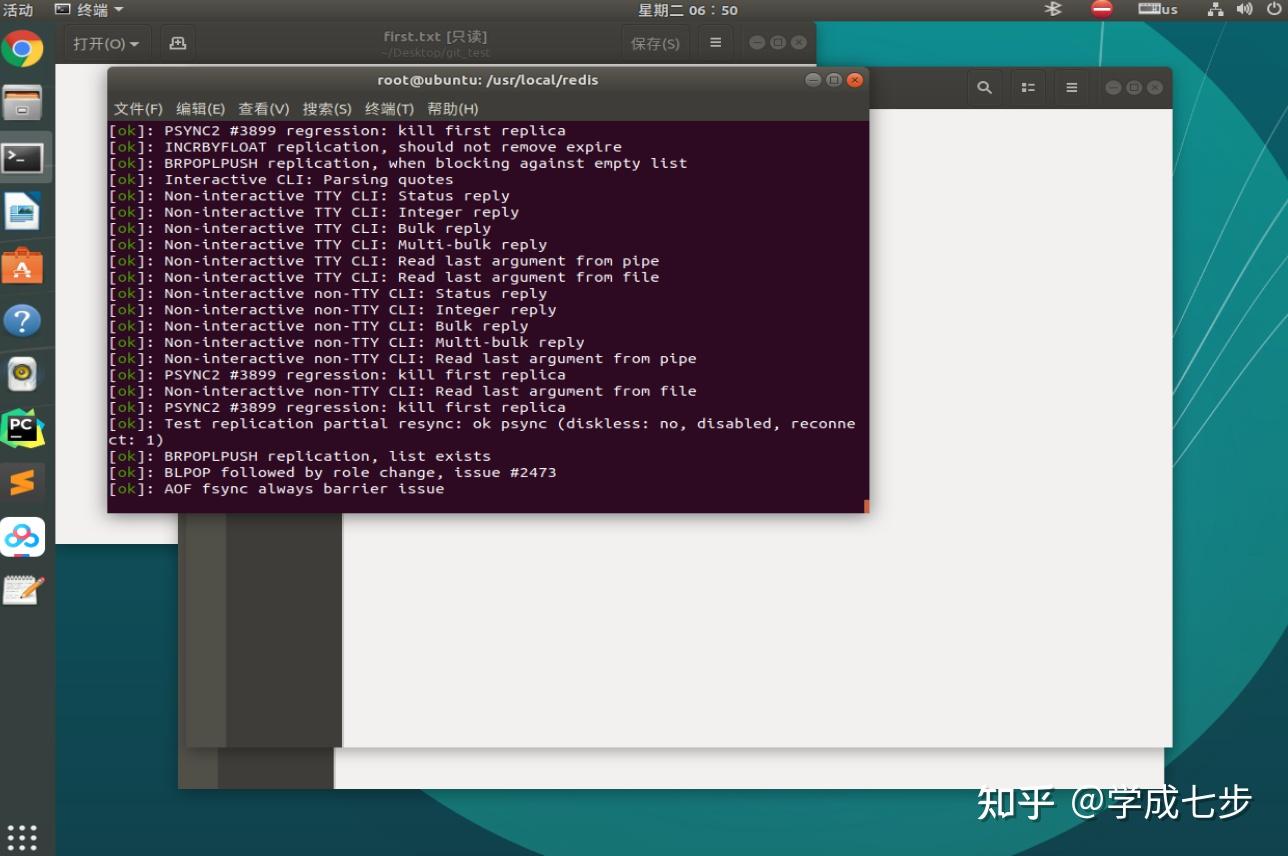Click 'Non-interactive non-TTY CLI: Integer reply' line
Screen dimensions: 1288x856
(360, 310)
